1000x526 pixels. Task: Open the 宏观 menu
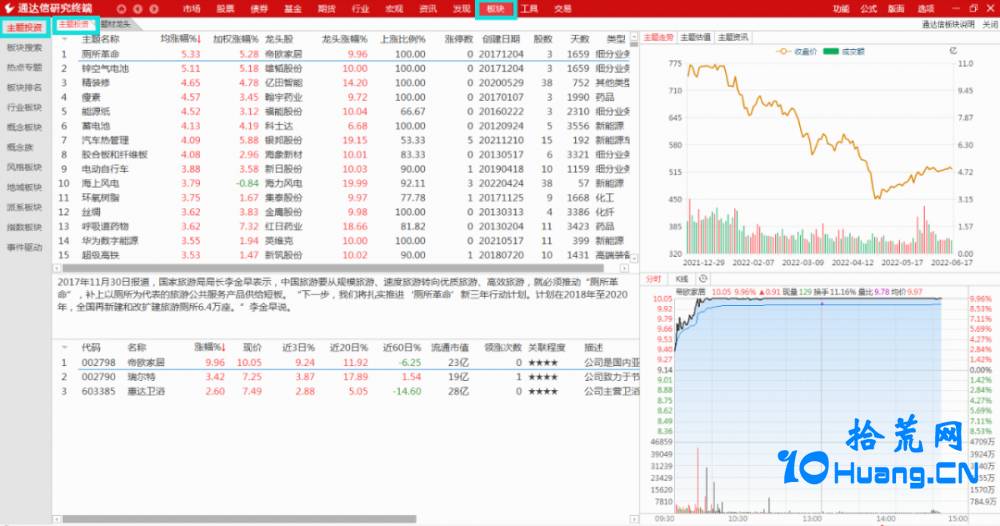[394, 9]
